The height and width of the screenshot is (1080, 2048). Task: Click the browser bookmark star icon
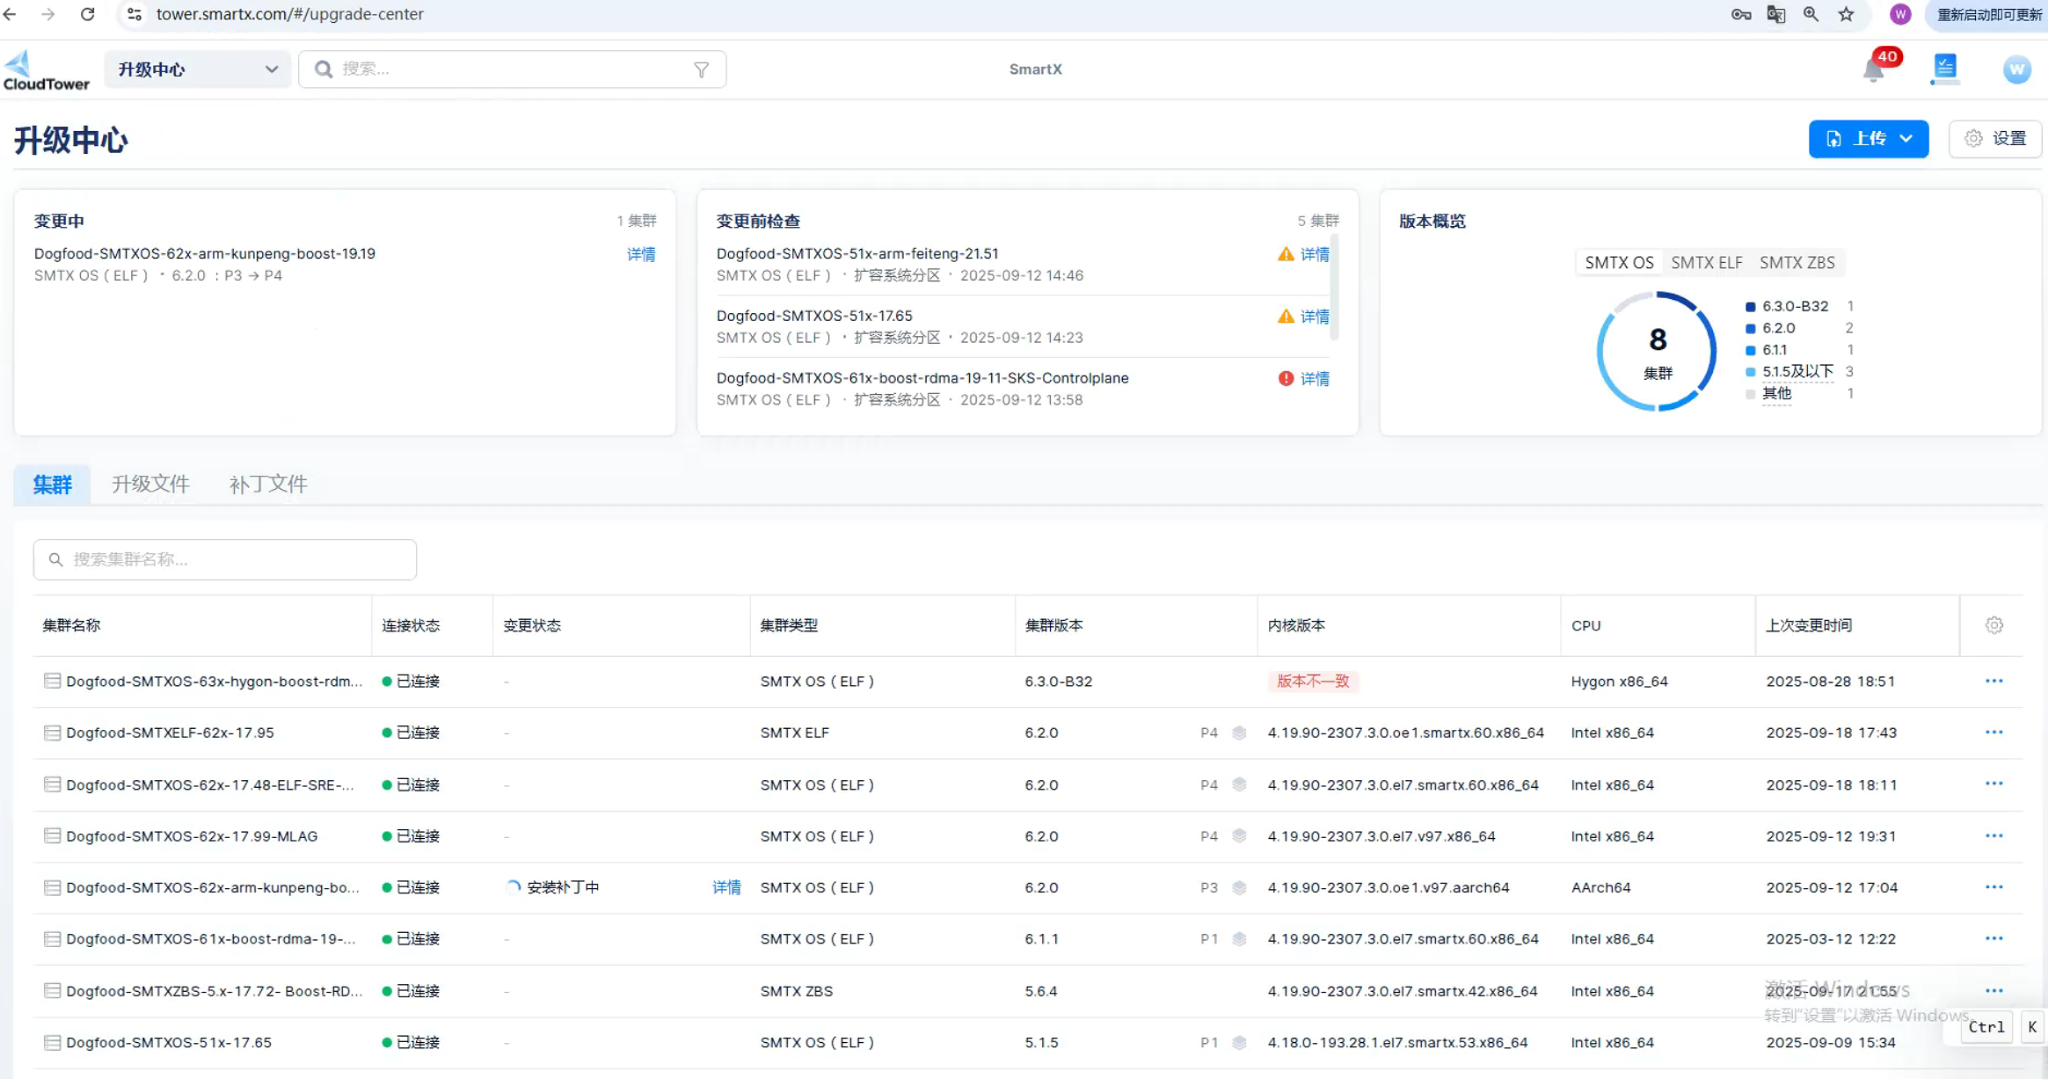[x=1846, y=14]
